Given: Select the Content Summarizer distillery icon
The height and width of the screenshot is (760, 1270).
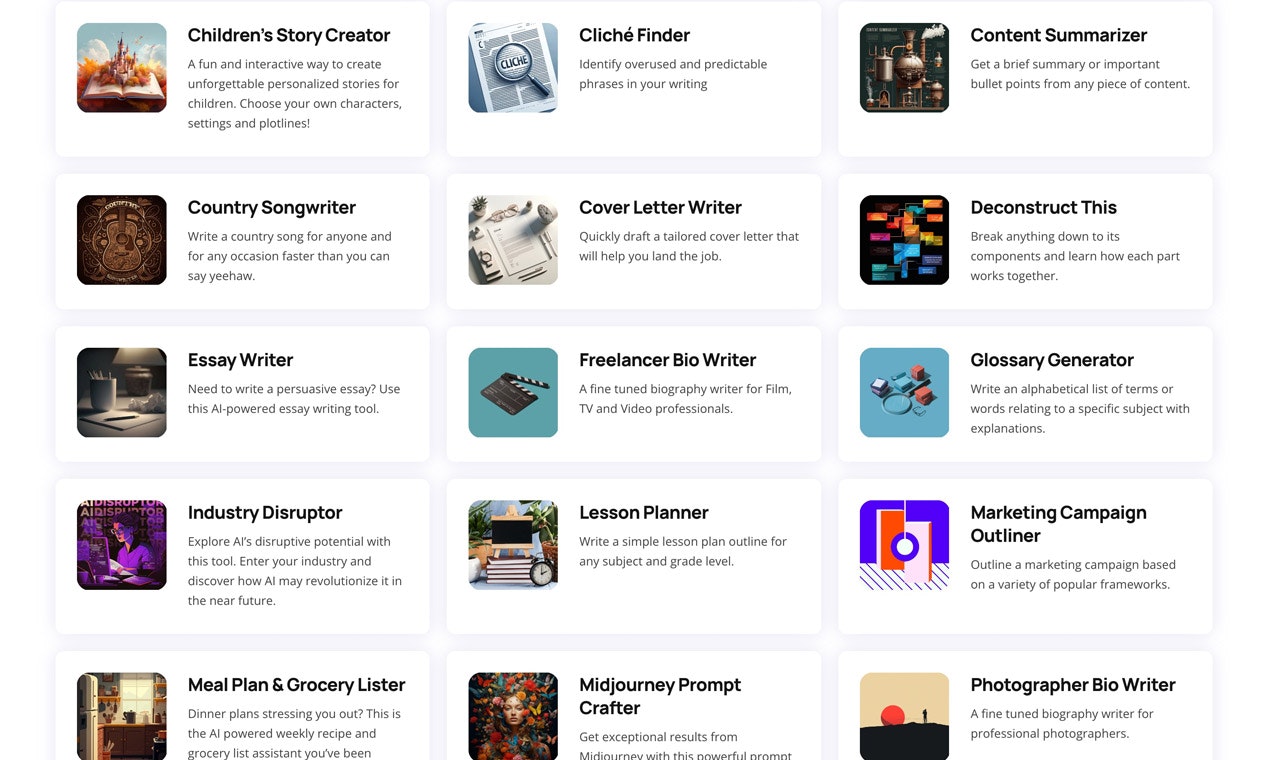Looking at the screenshot, I should pos(904,68).
